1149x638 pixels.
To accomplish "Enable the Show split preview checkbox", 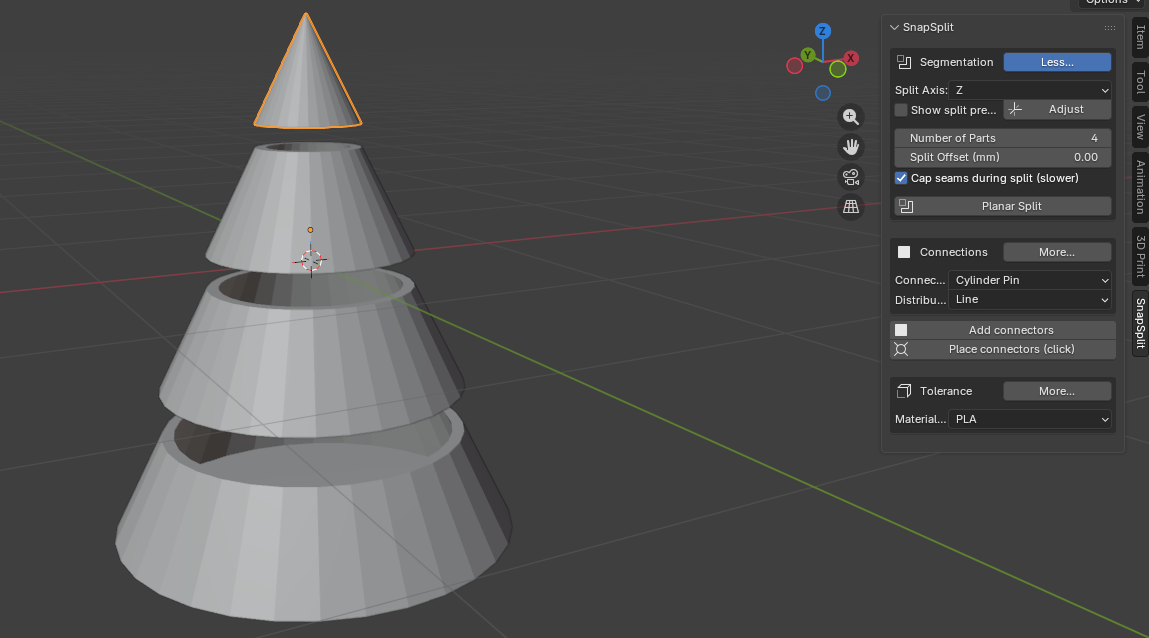I will coord(901,110).
